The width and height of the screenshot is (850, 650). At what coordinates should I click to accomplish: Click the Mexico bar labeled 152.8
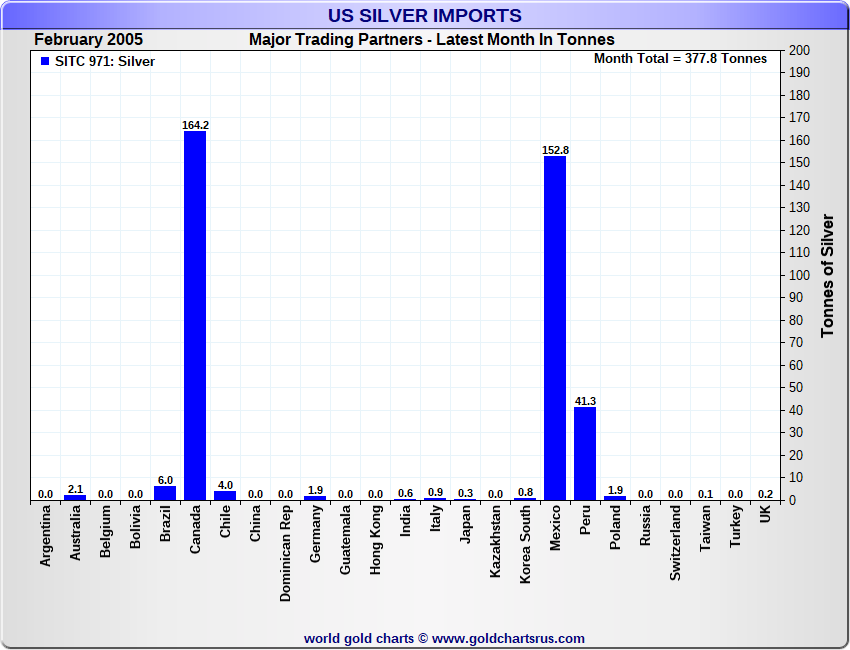coord(555,328)
